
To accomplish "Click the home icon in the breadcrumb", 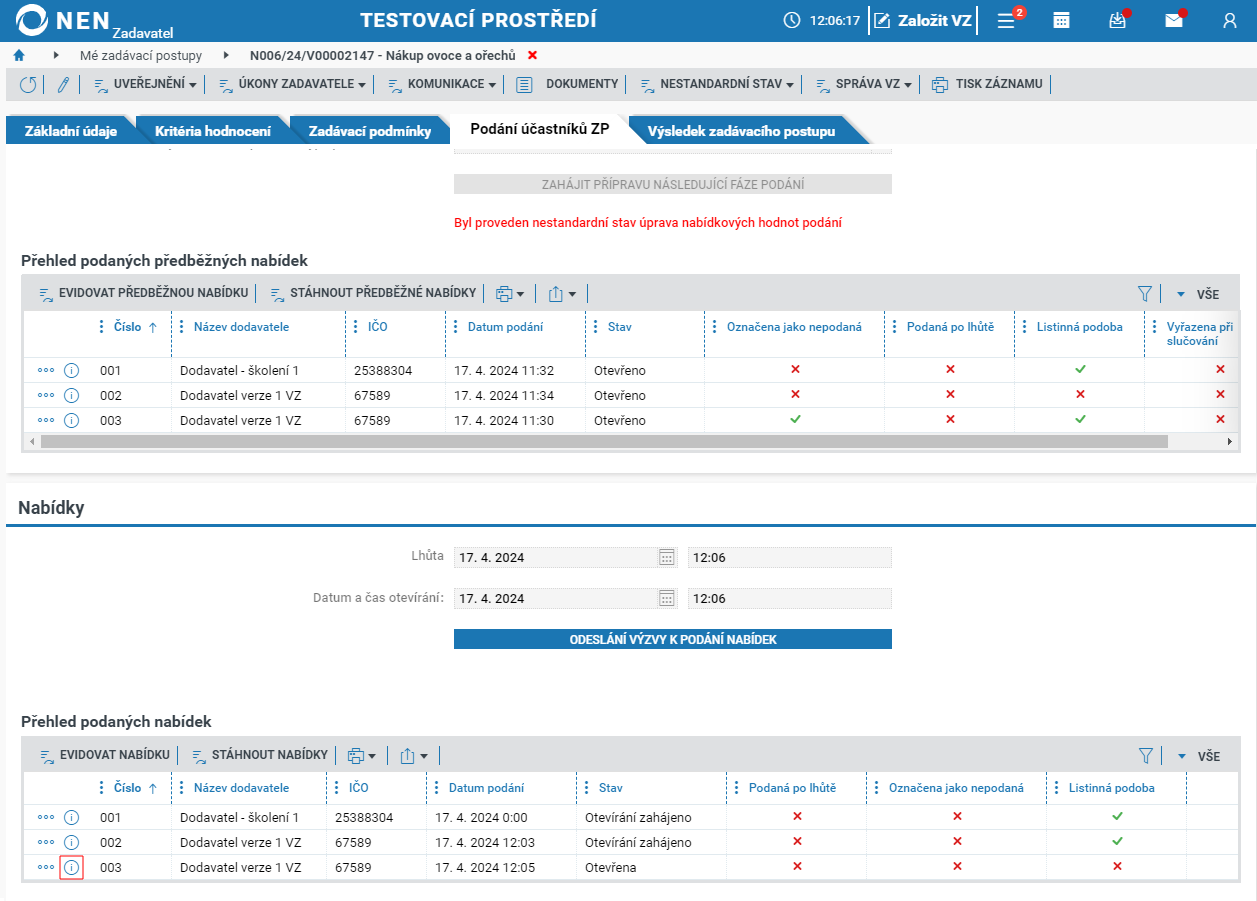I will tap(19, 55).
